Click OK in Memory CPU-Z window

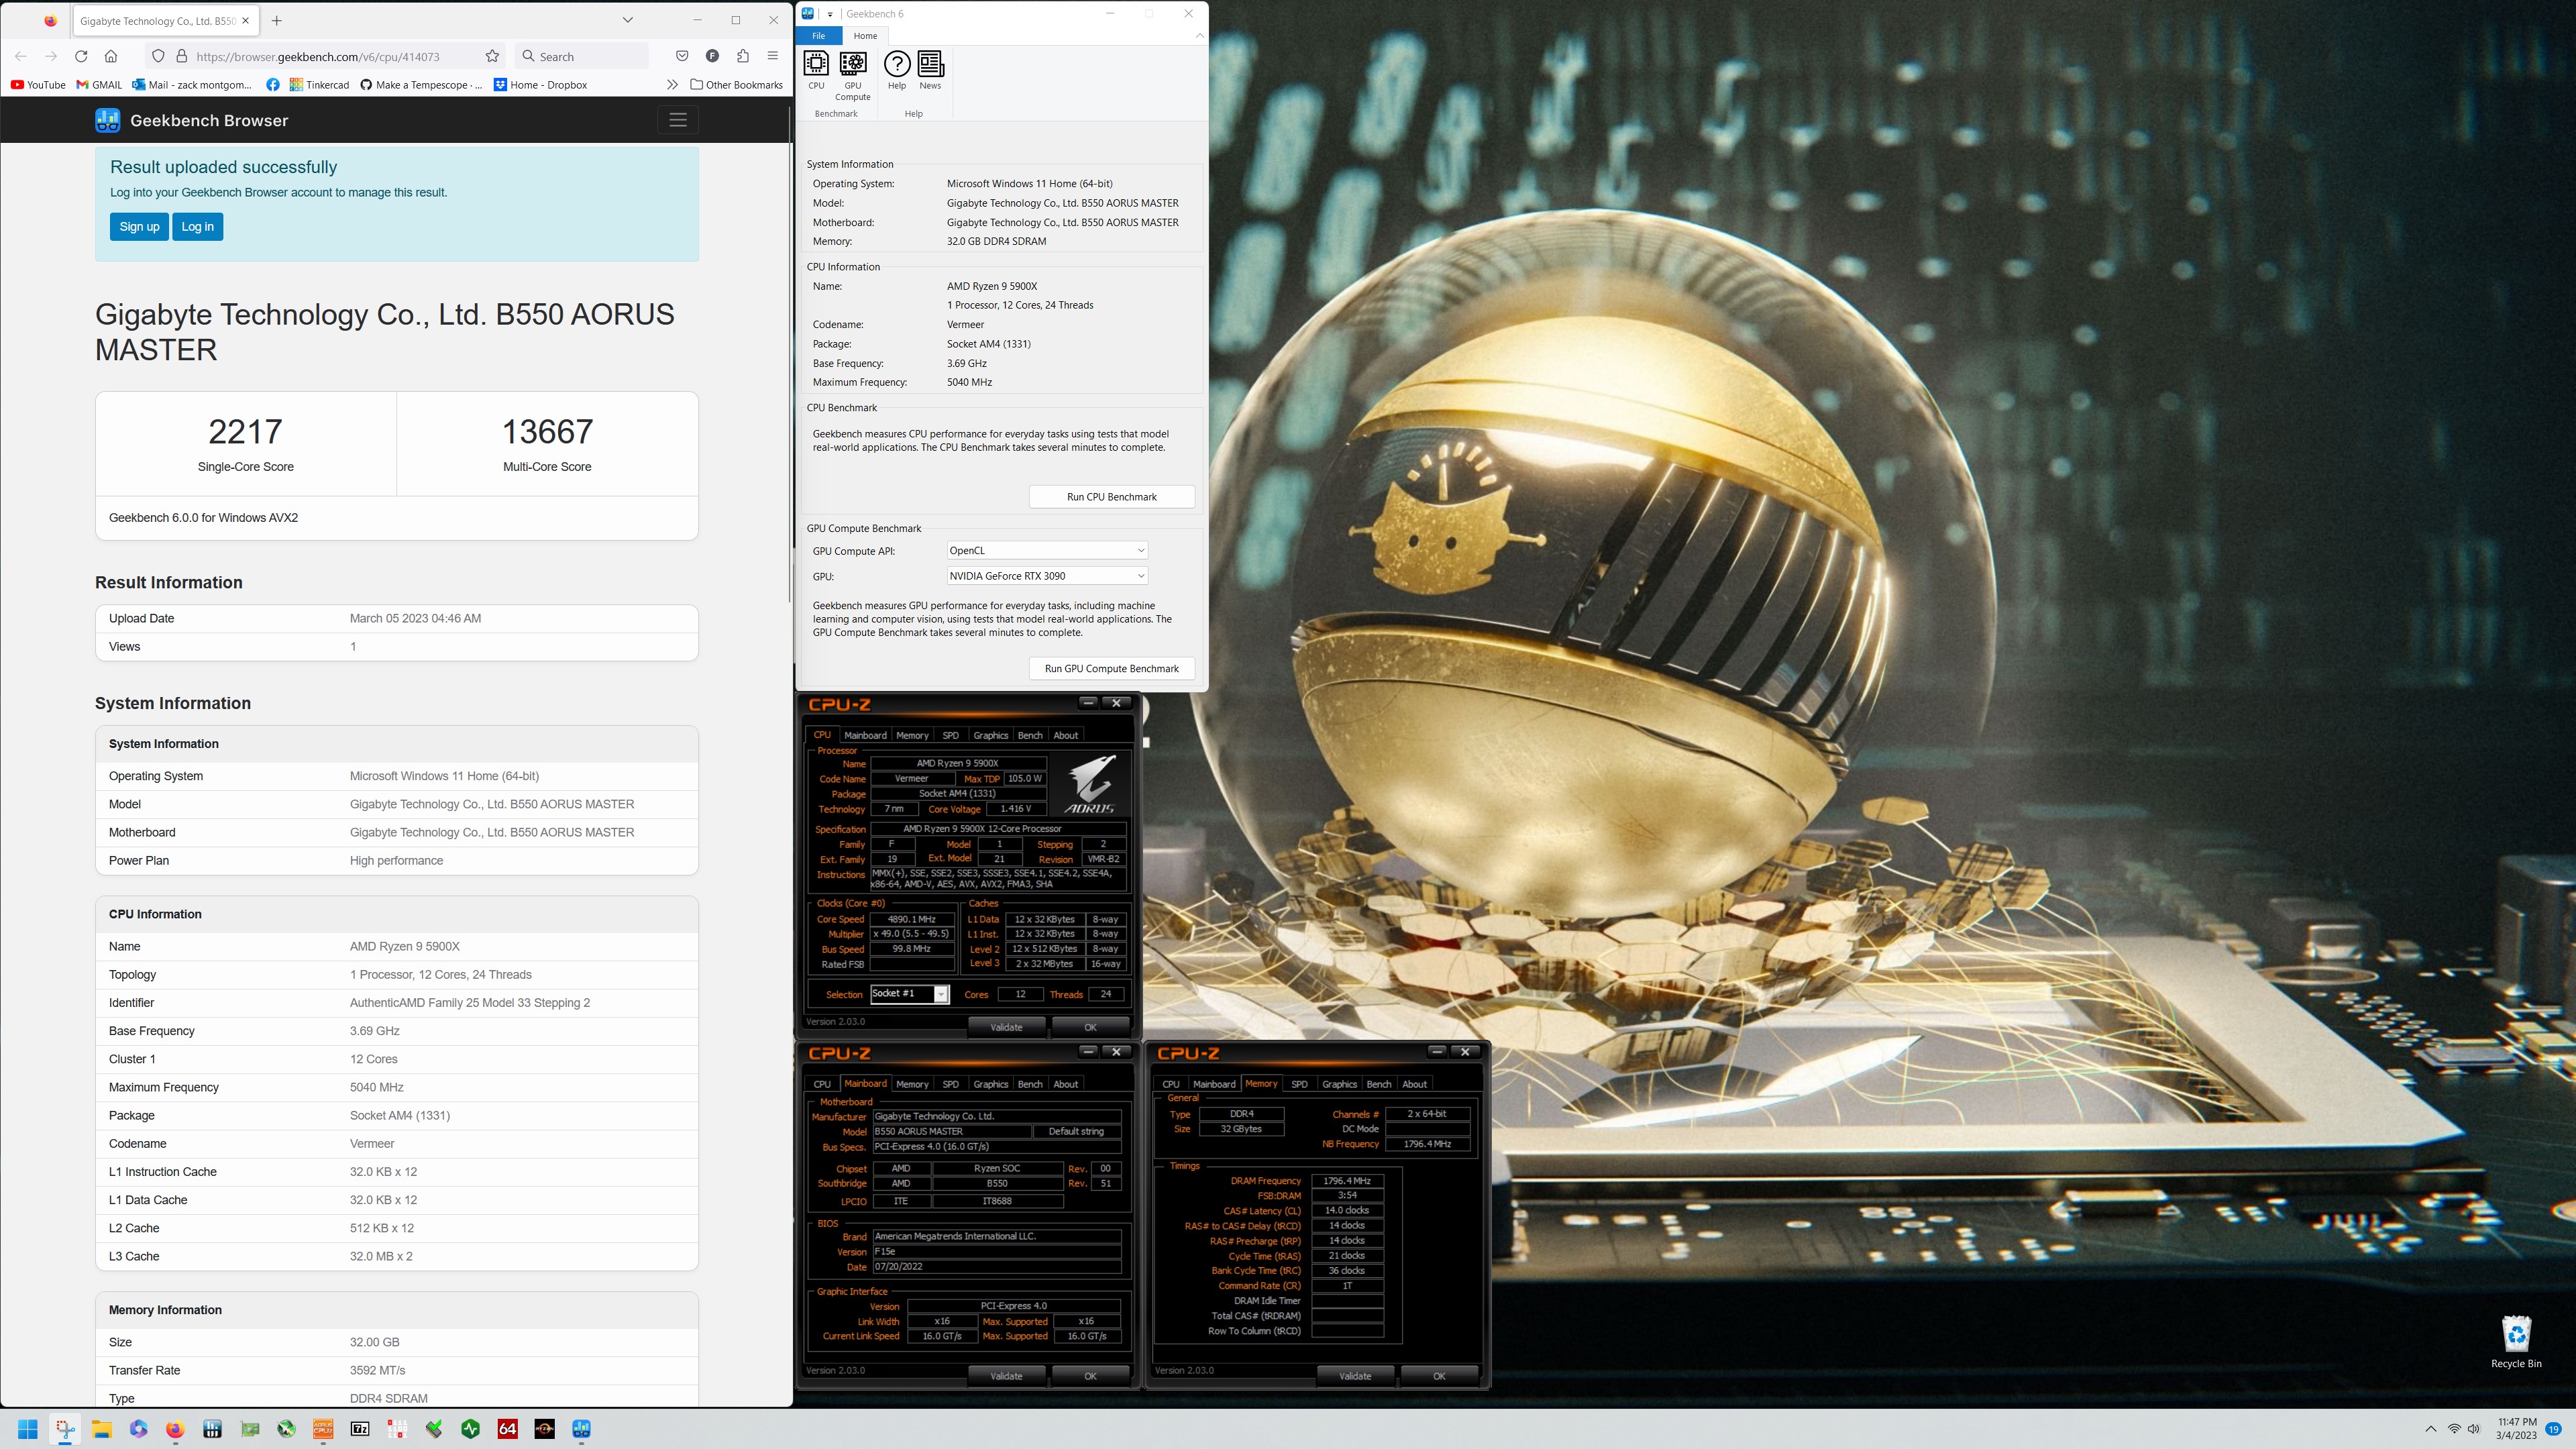coord(1438,1376)
